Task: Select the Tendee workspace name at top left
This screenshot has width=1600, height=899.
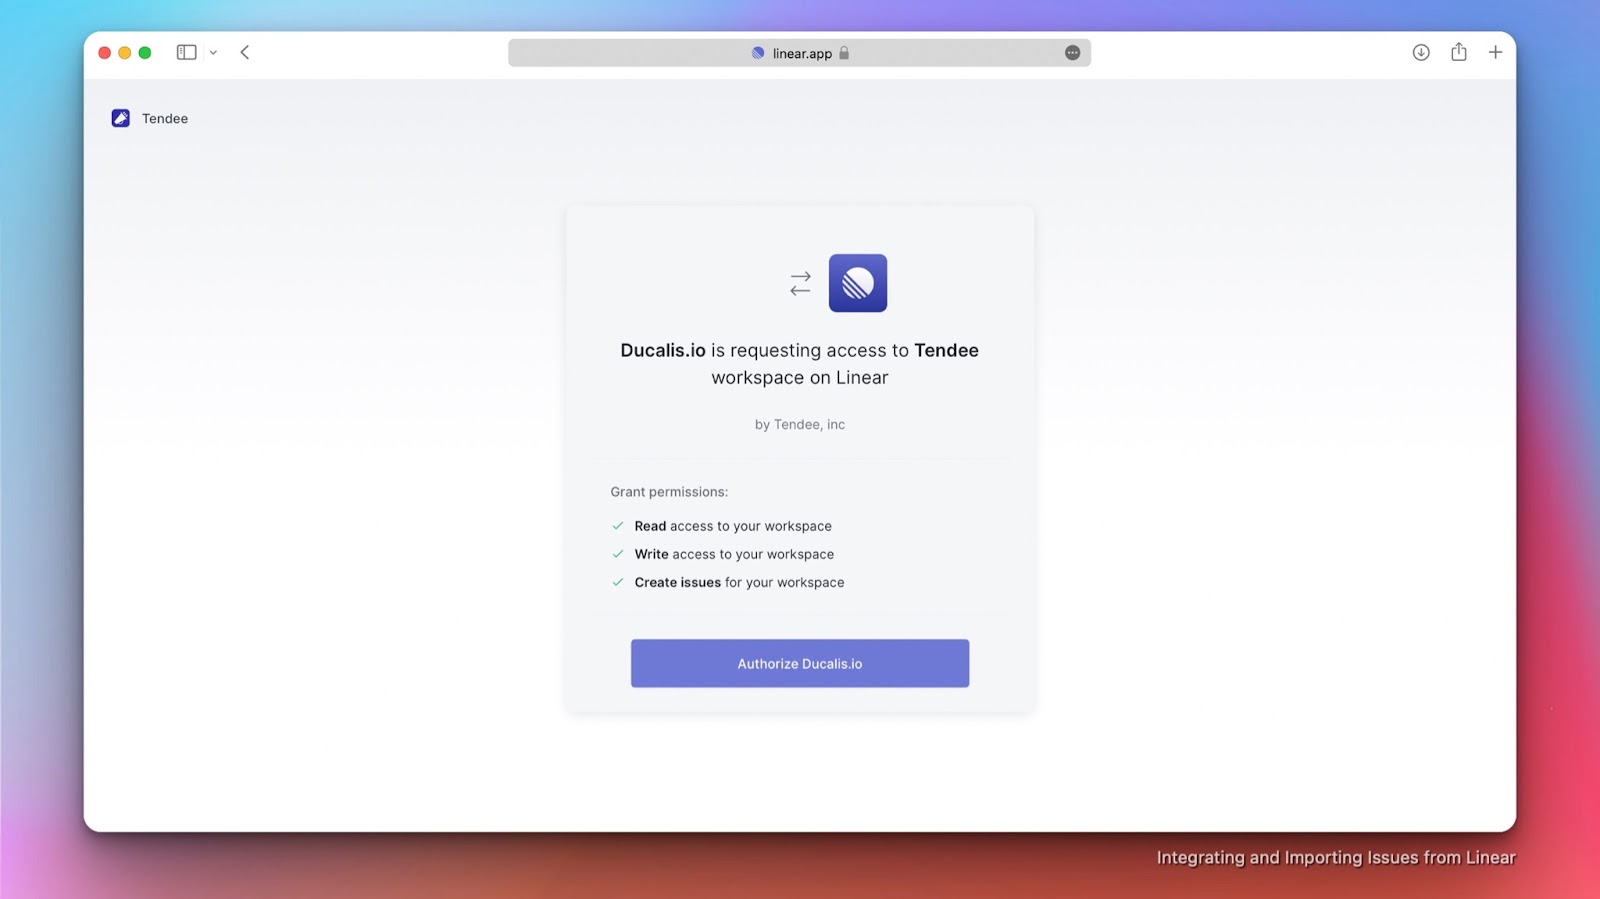Action: coord(165,118)
